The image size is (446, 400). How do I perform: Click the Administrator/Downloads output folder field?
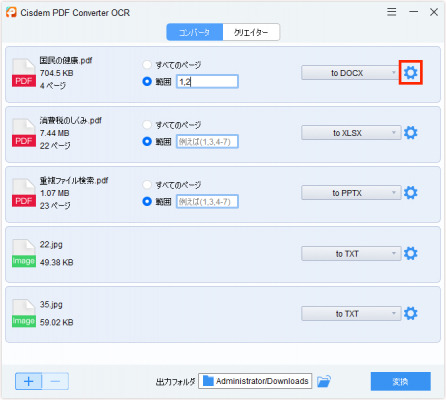pyautogui.click(x=255, y=381)
